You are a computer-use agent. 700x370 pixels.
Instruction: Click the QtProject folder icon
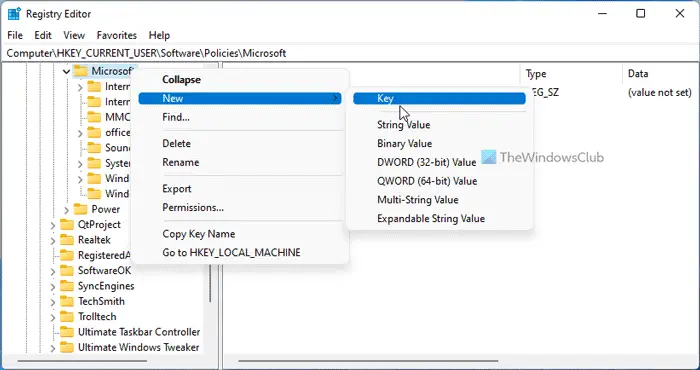point(67,224)
